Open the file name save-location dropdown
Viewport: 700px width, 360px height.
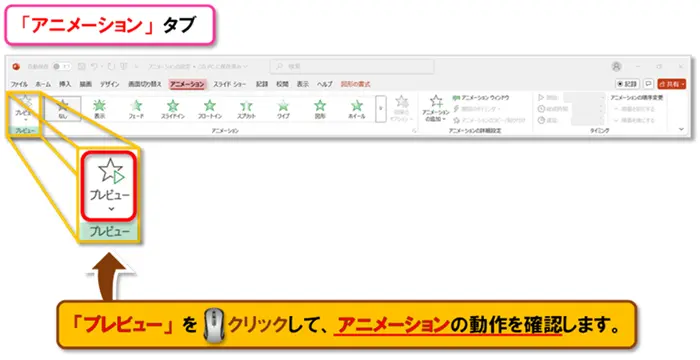pos(245,67)
